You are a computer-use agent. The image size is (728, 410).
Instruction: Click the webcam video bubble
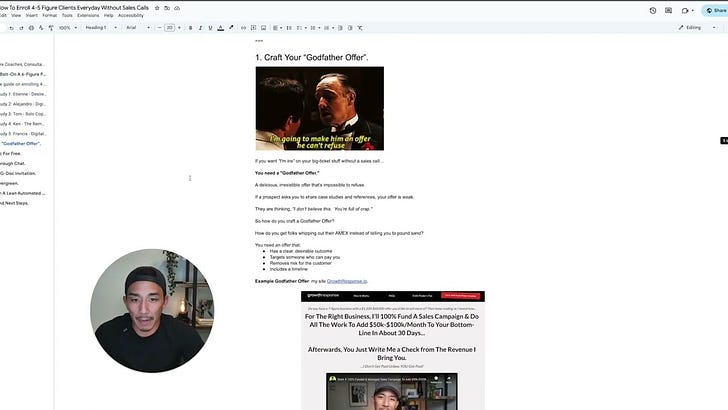click(x=152, y=311)
